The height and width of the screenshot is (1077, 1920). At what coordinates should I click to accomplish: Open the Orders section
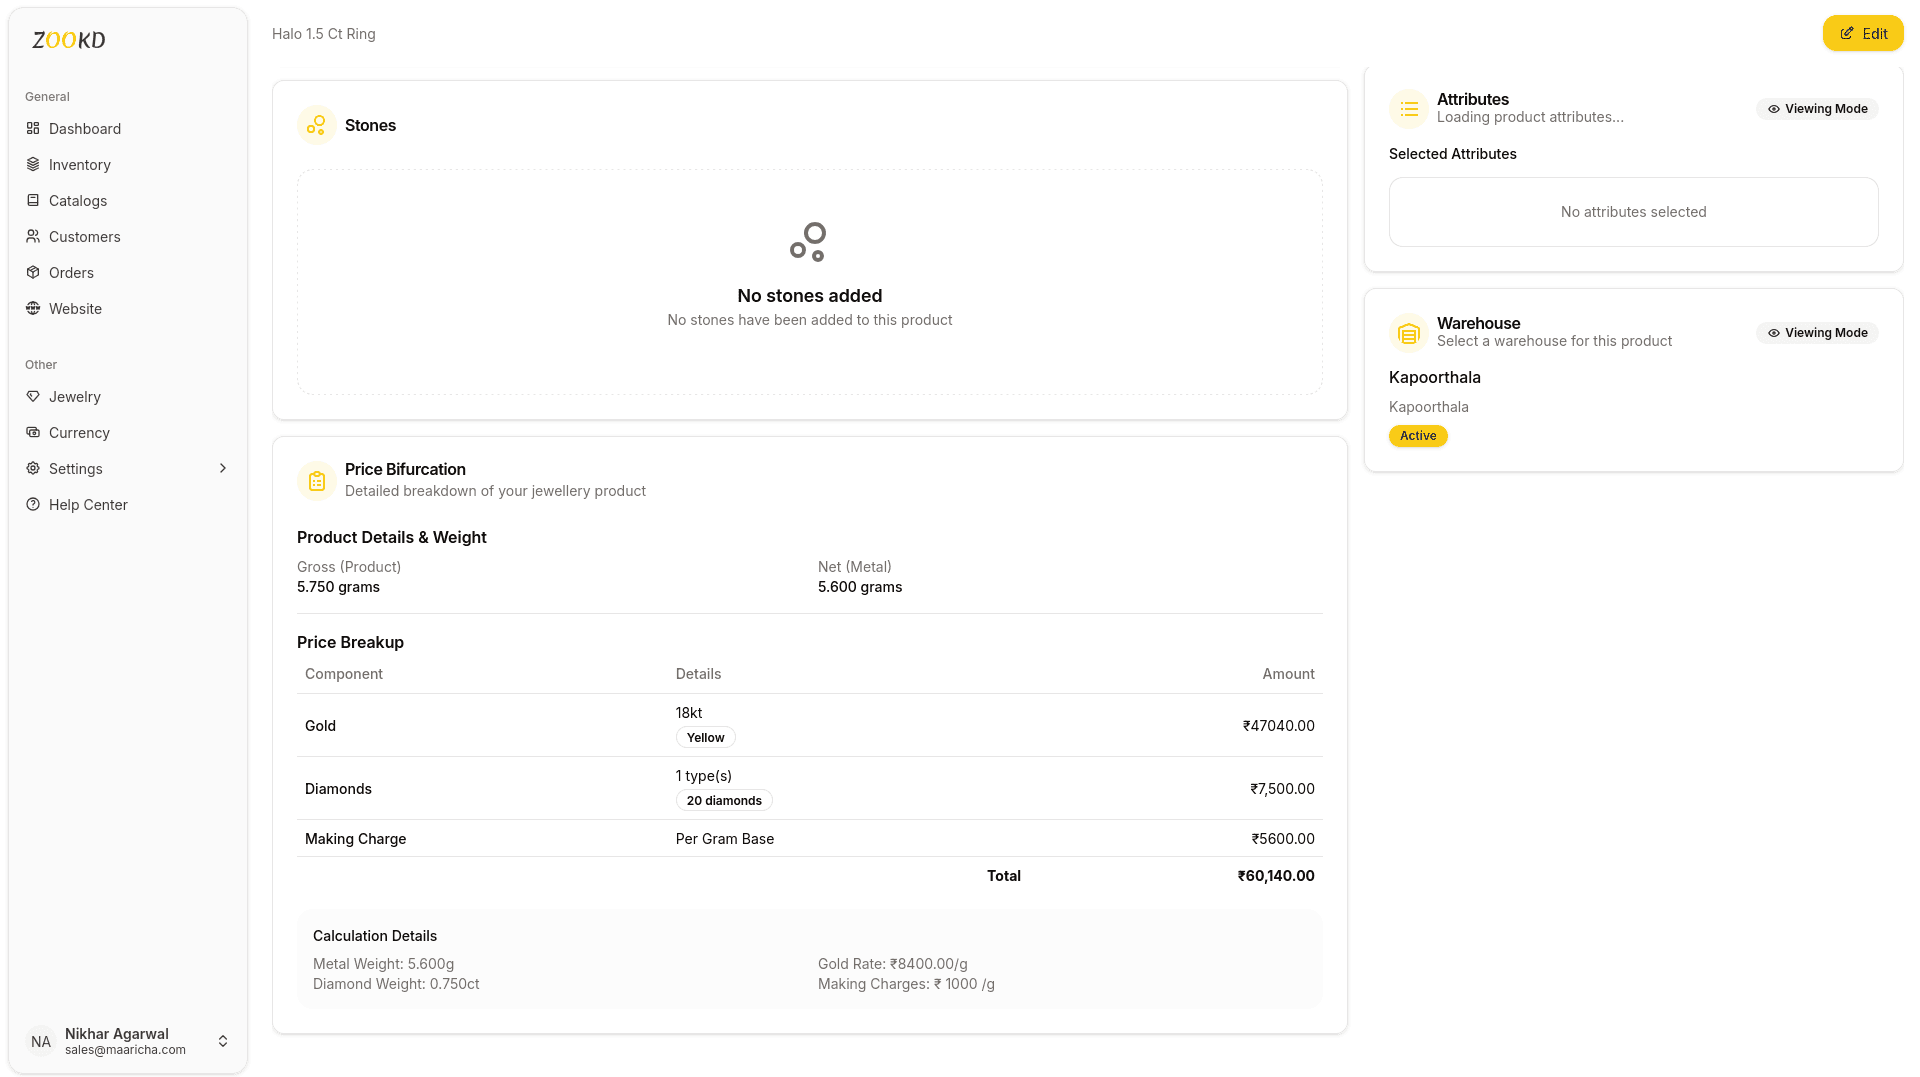coord(69,272)
